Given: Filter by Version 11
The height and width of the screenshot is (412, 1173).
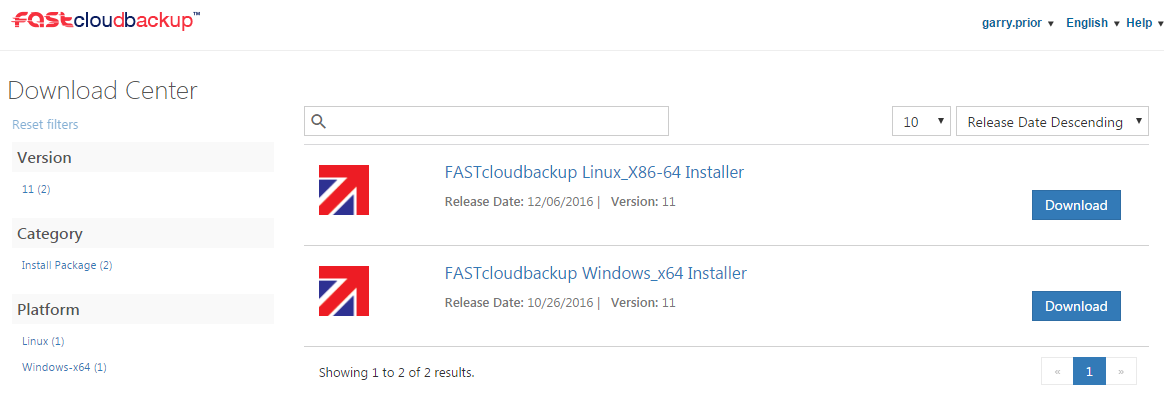Looking at the screenshot, I should coord(36,189).
